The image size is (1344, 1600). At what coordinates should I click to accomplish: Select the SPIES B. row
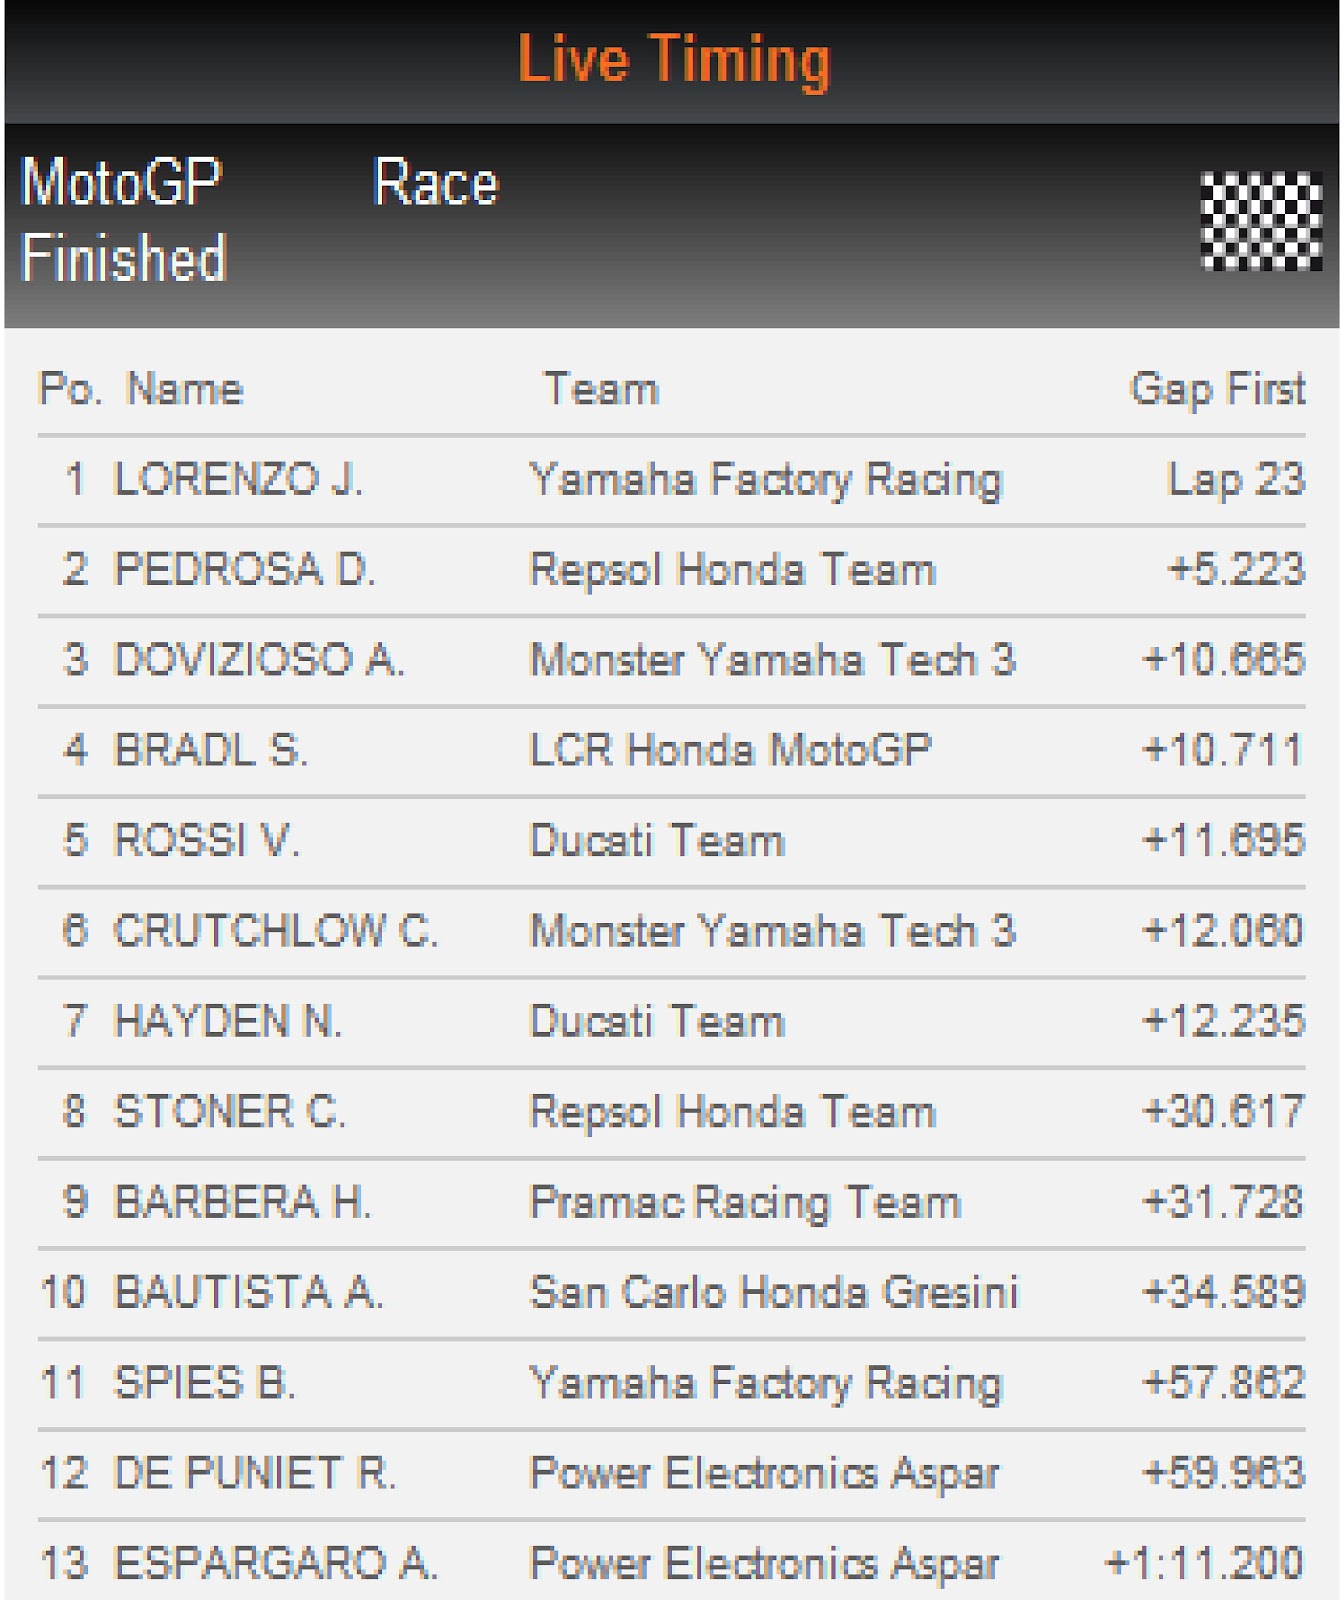(672, 1383)
